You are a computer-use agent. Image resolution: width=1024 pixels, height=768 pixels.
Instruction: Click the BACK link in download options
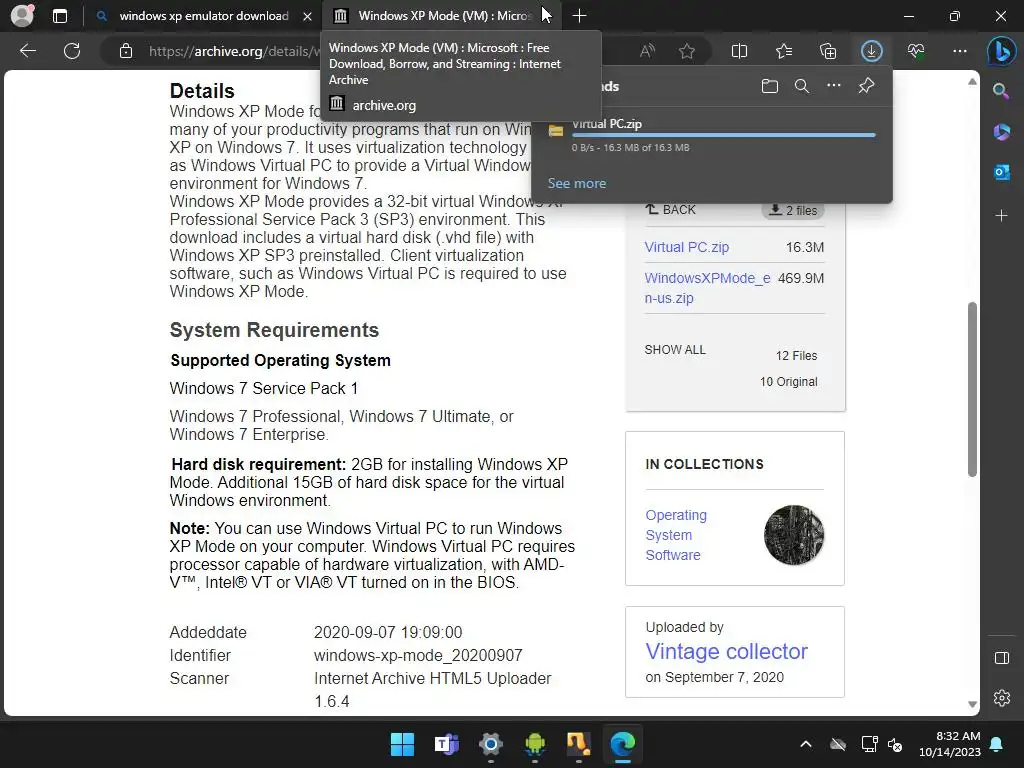671,210
